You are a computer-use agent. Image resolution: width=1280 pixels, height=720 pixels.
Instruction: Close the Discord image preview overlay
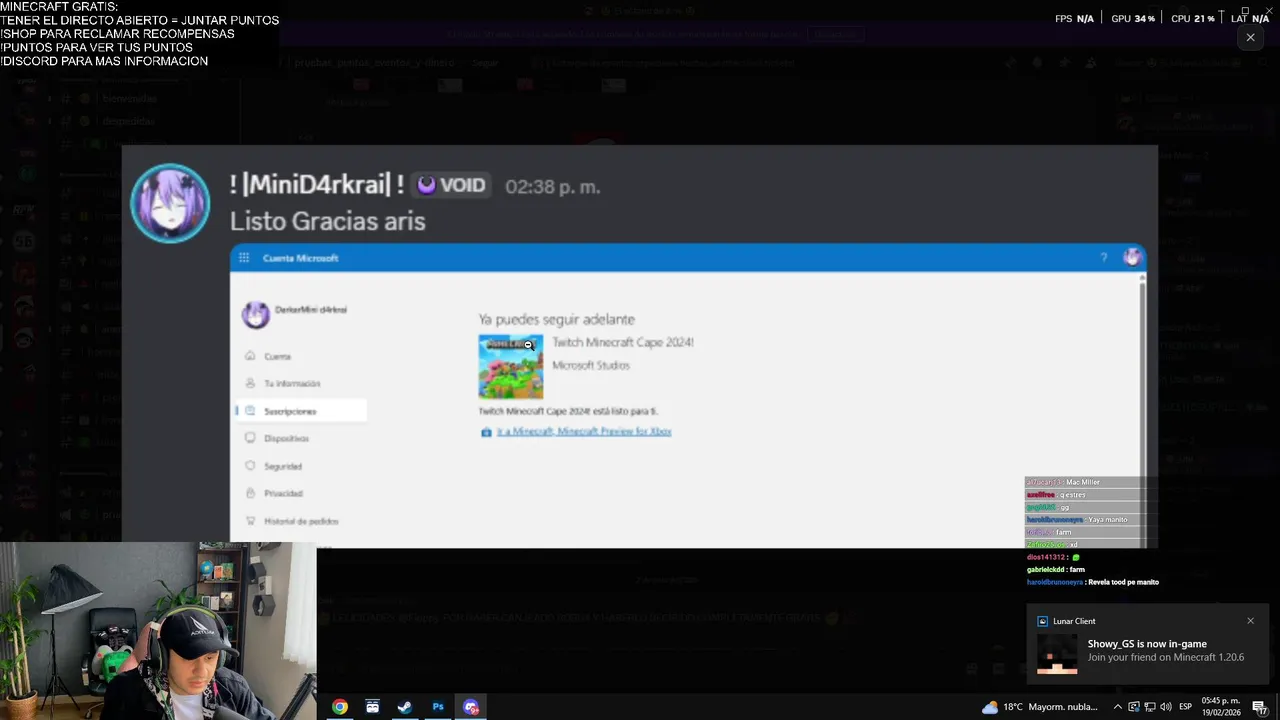(1250, 37)
